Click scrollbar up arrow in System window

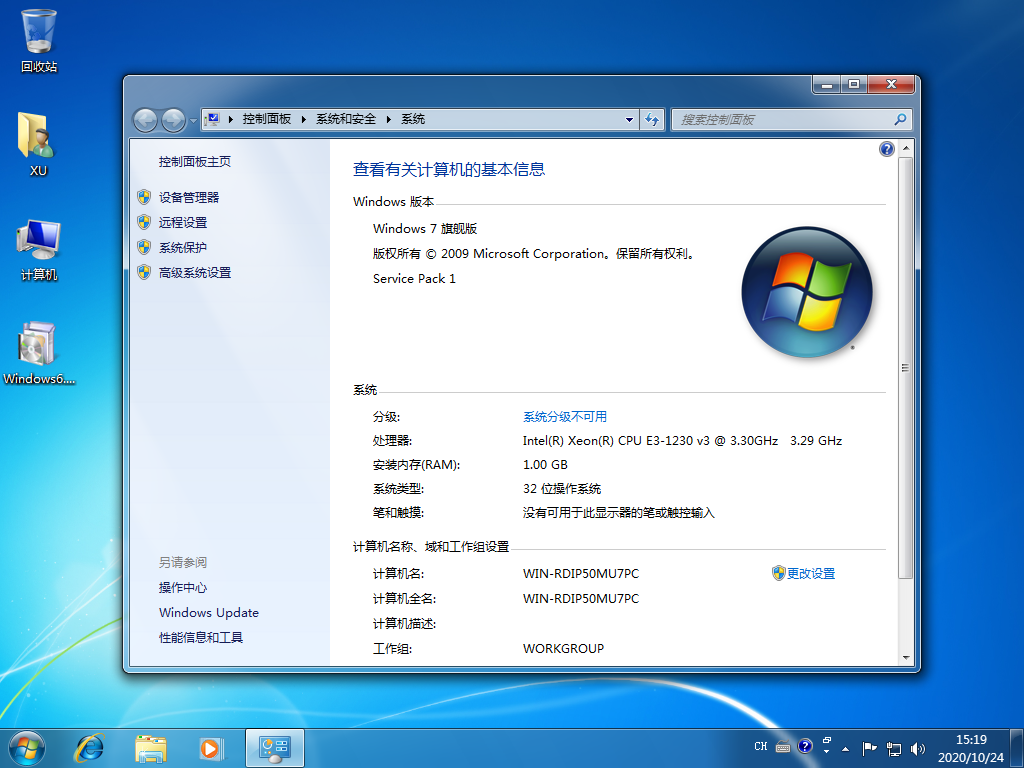906,148
